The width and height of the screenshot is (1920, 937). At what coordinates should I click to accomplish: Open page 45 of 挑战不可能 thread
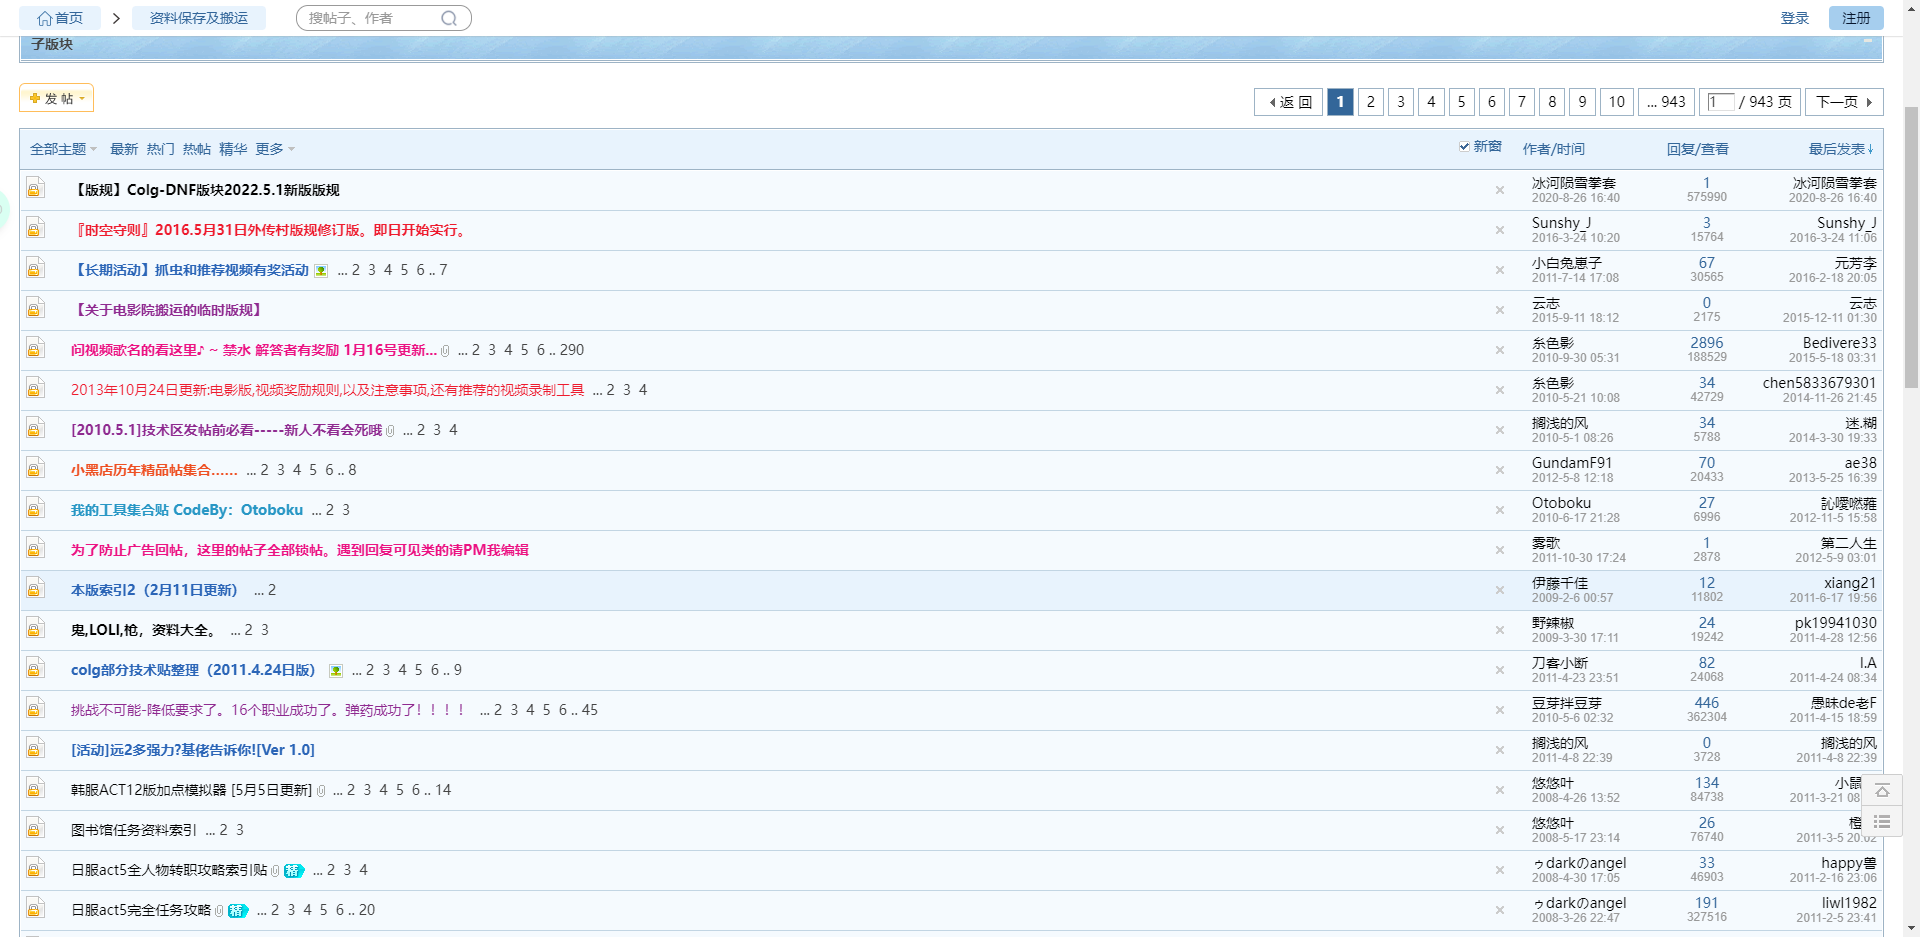click(590, 710)
